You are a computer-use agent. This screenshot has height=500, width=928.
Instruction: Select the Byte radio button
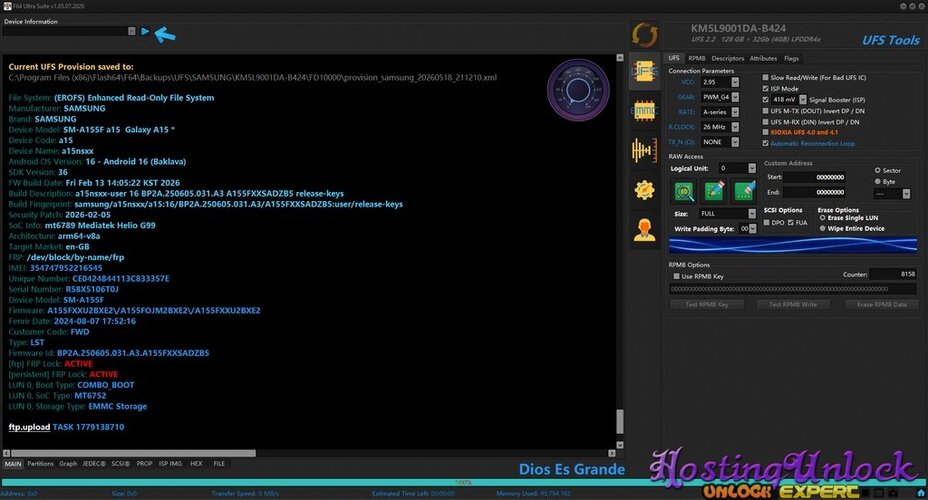pos(878,181)
